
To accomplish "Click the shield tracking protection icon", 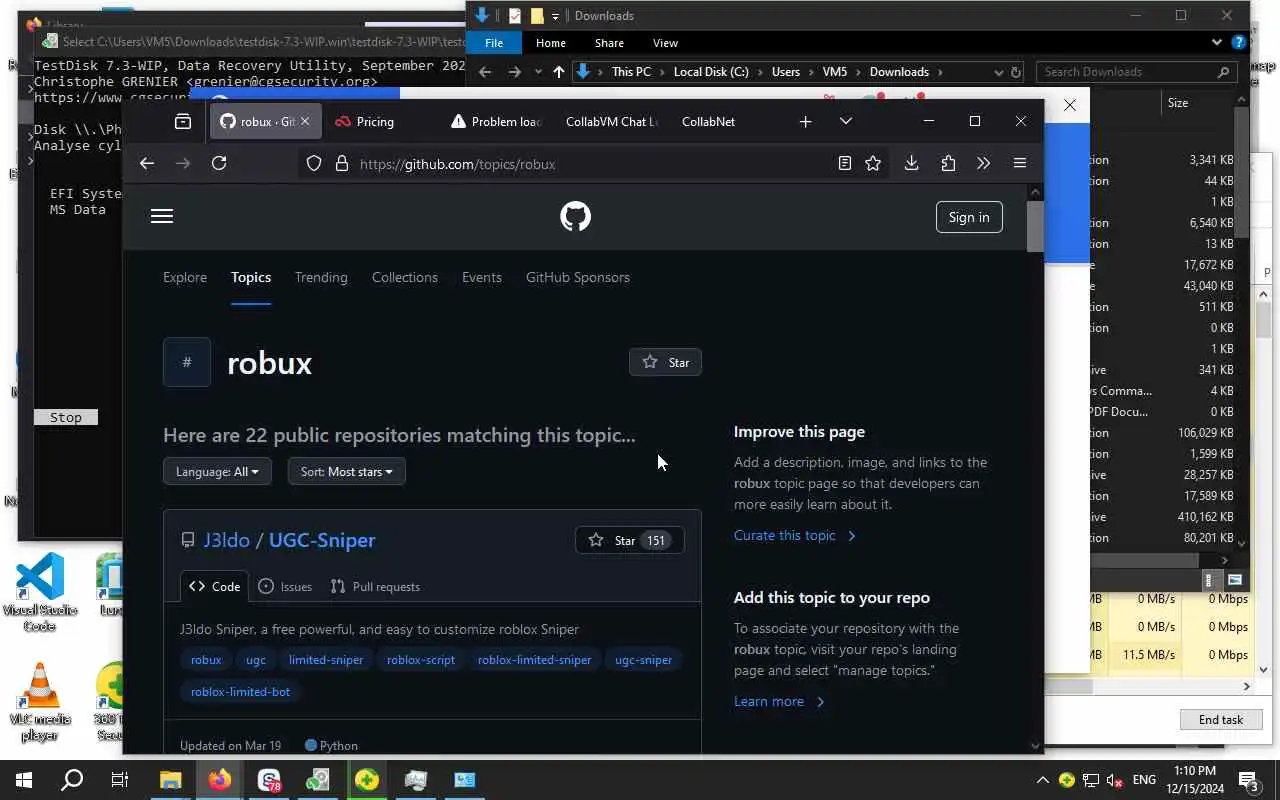I will [314, 164].
